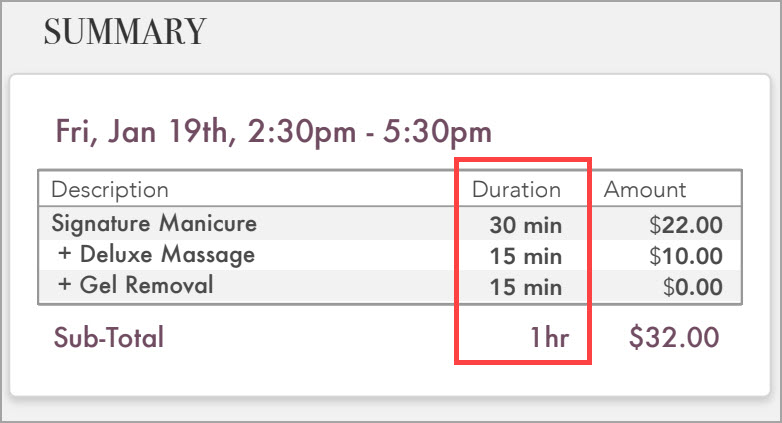Click the $32.00 sub-total amount
This screenshot has height=423, width=782.
(x=674, y=337)
